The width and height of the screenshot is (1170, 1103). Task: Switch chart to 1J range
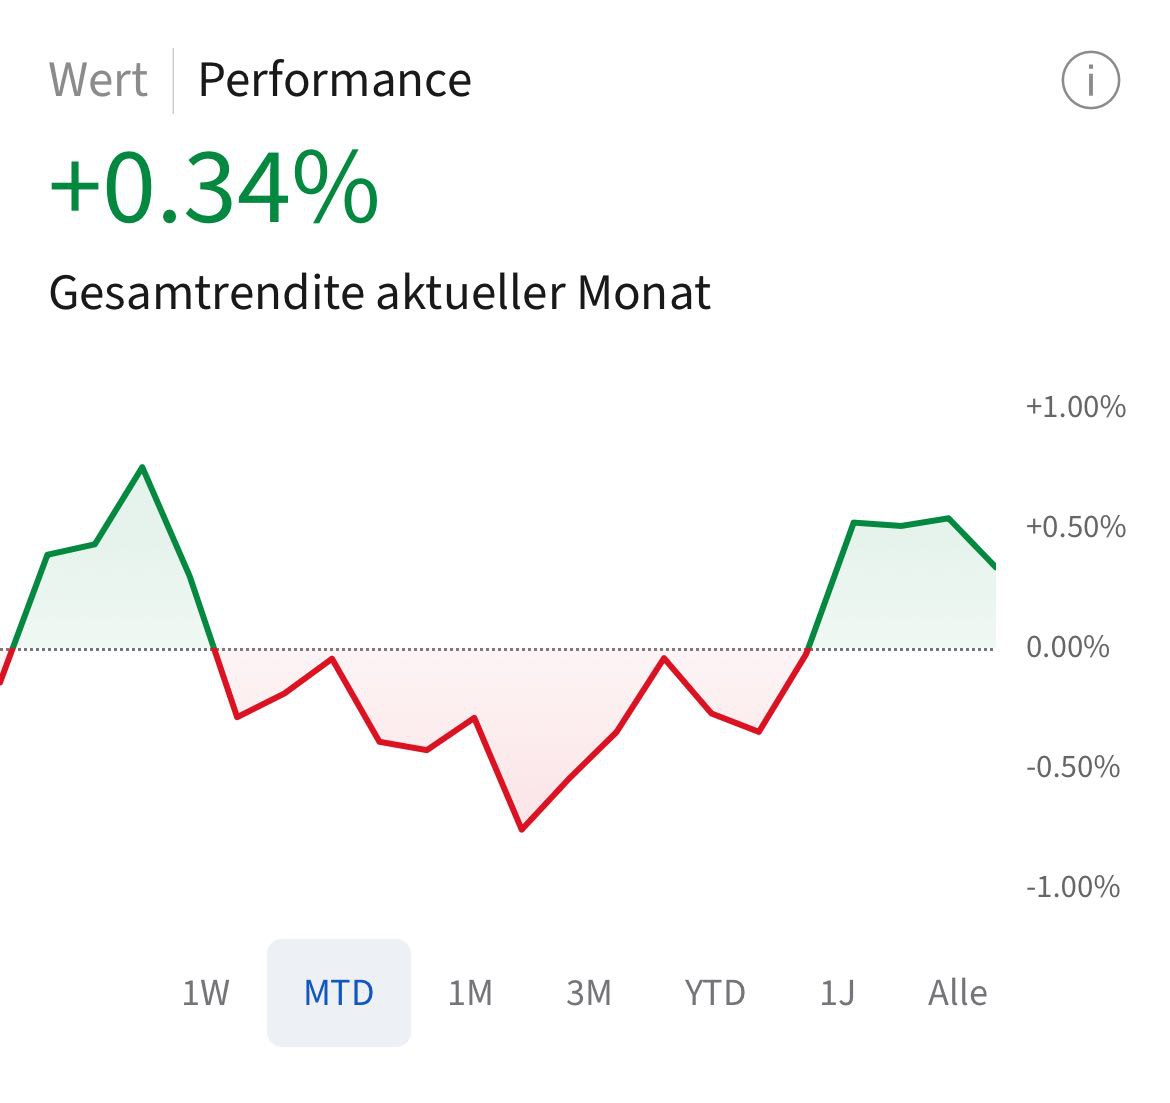837,993
